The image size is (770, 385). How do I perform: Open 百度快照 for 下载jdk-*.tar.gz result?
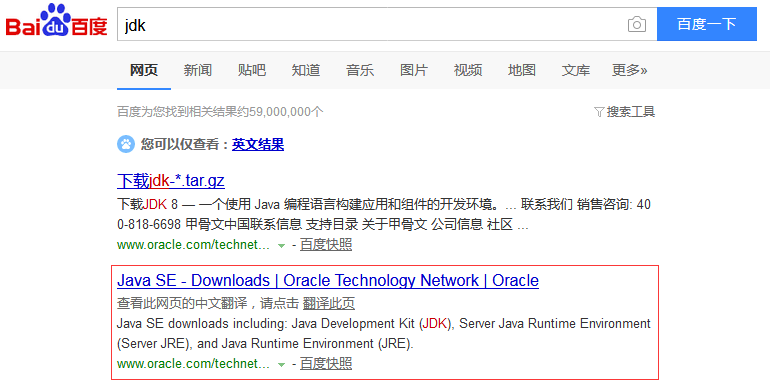click(x=326, y=245)
